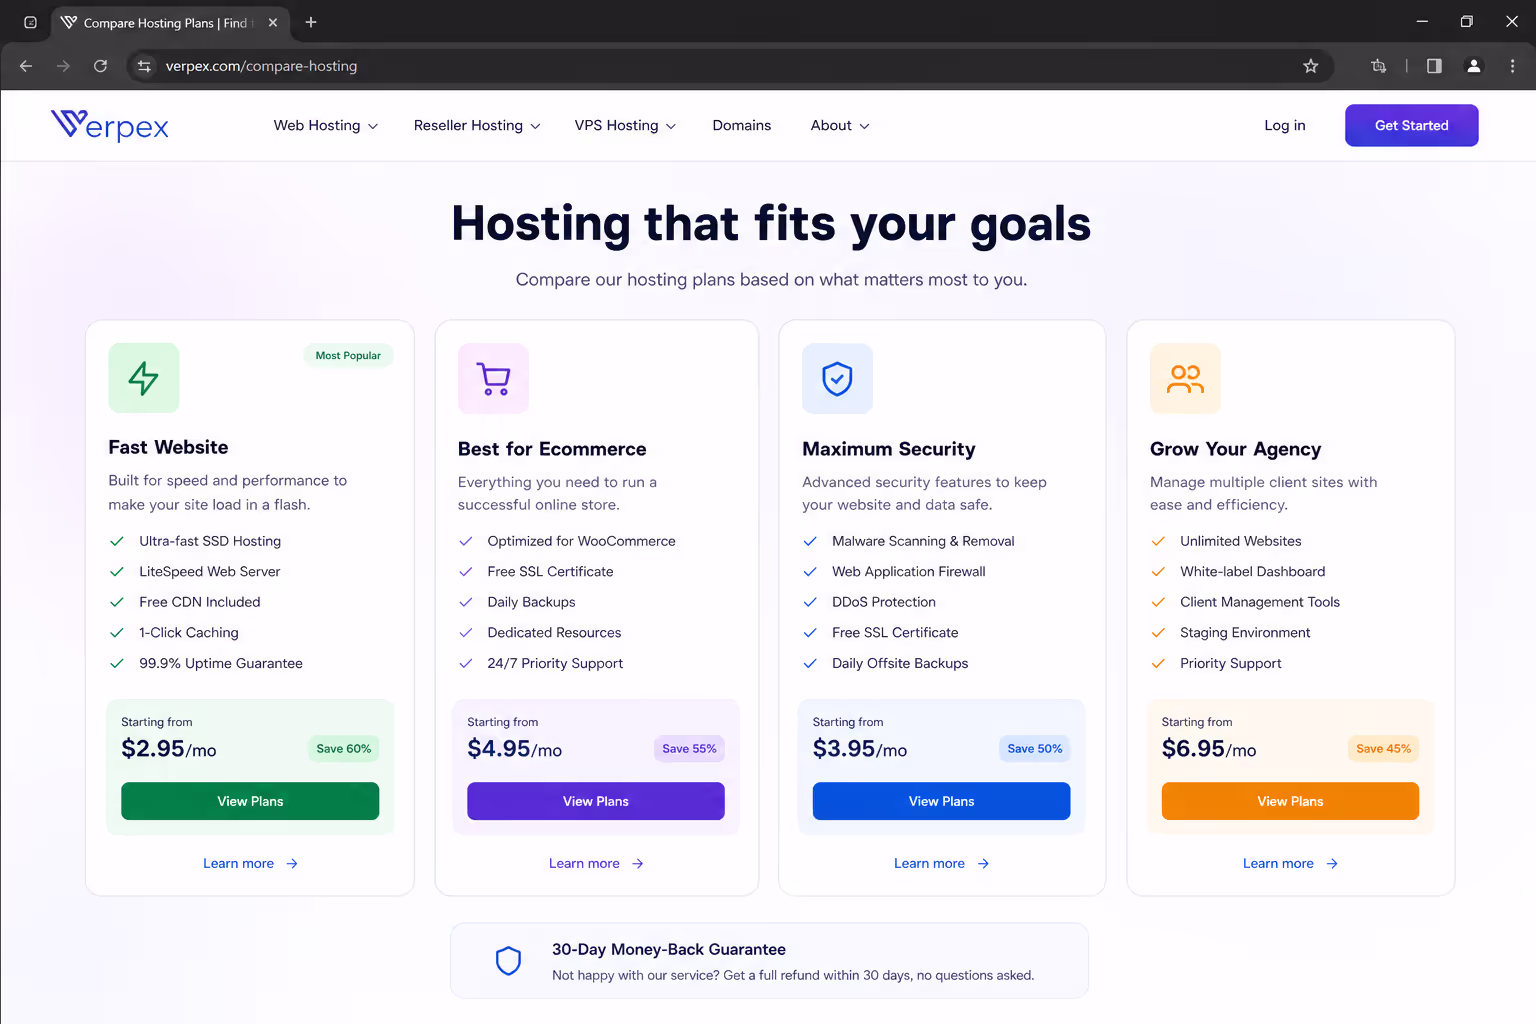Go forward in browser history
This screenshot has height=1024, width=1536.
[63, 66]
